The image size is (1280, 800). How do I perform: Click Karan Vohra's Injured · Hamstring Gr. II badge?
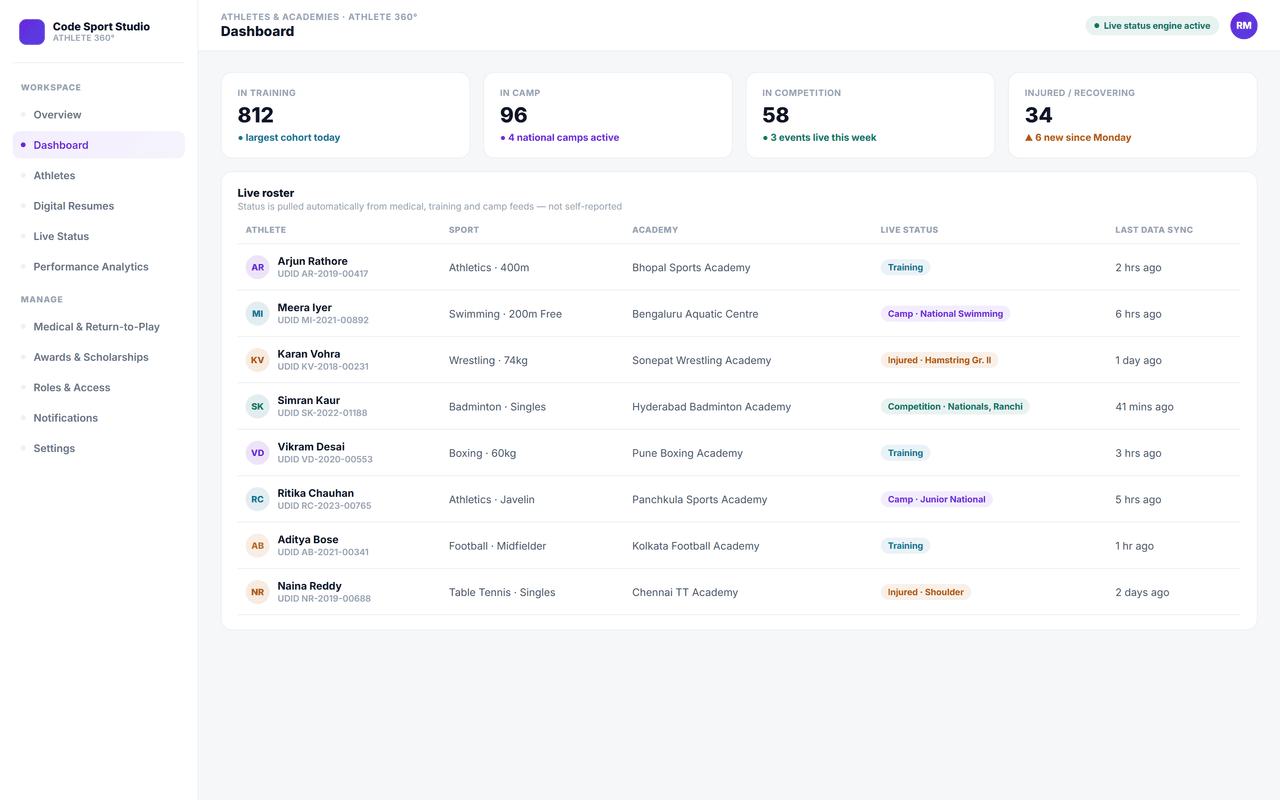(x=939, y=360)
